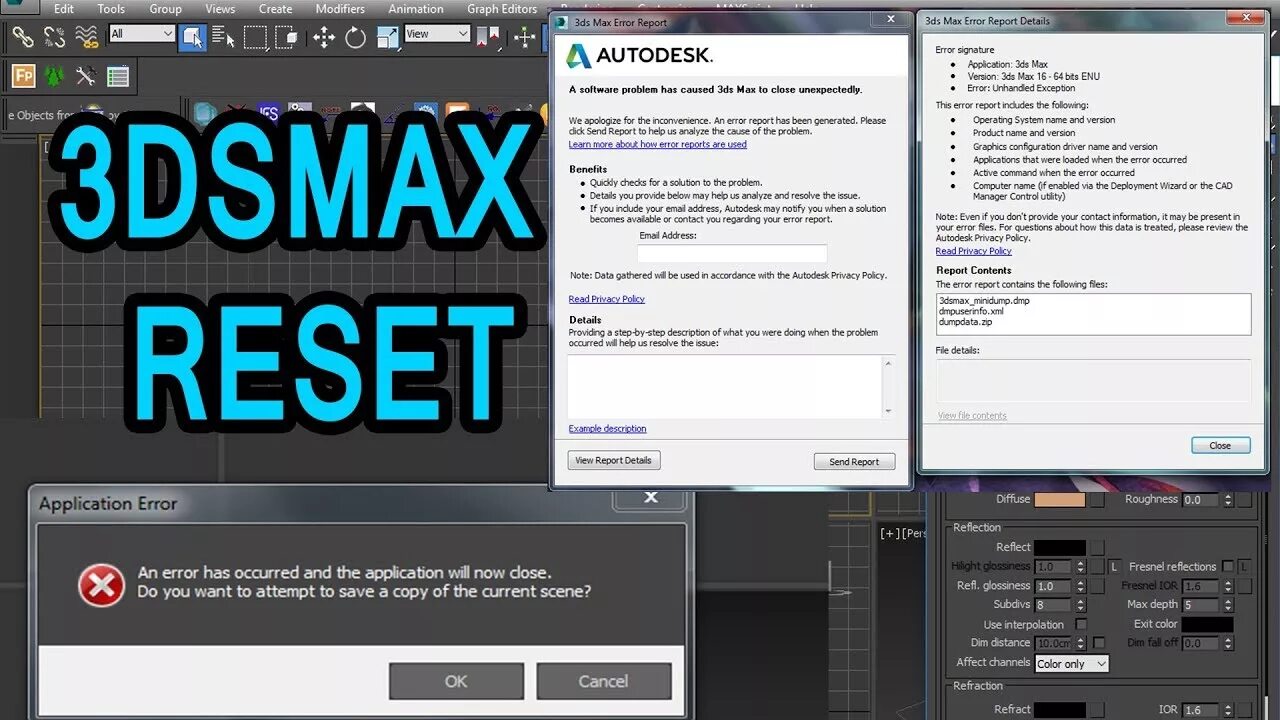The image size is (1280, 720).
Task: Click OK in Application Error dialog
Action: point(456,681)
